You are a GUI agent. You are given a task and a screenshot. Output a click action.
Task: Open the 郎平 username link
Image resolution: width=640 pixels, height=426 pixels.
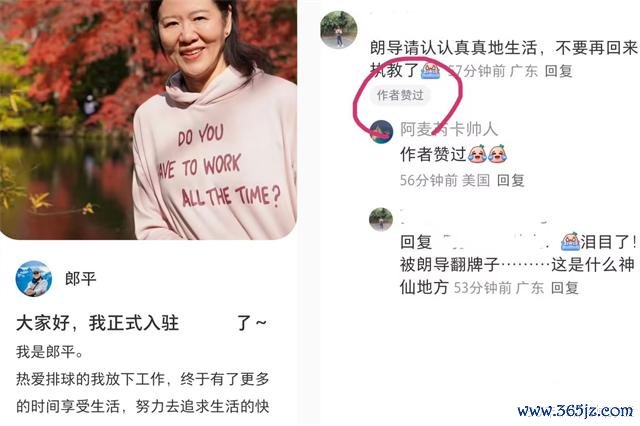(x=80, y=279)
